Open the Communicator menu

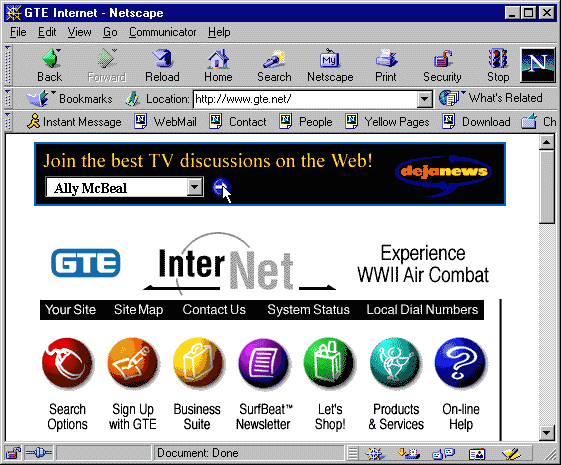click(162, 32)
